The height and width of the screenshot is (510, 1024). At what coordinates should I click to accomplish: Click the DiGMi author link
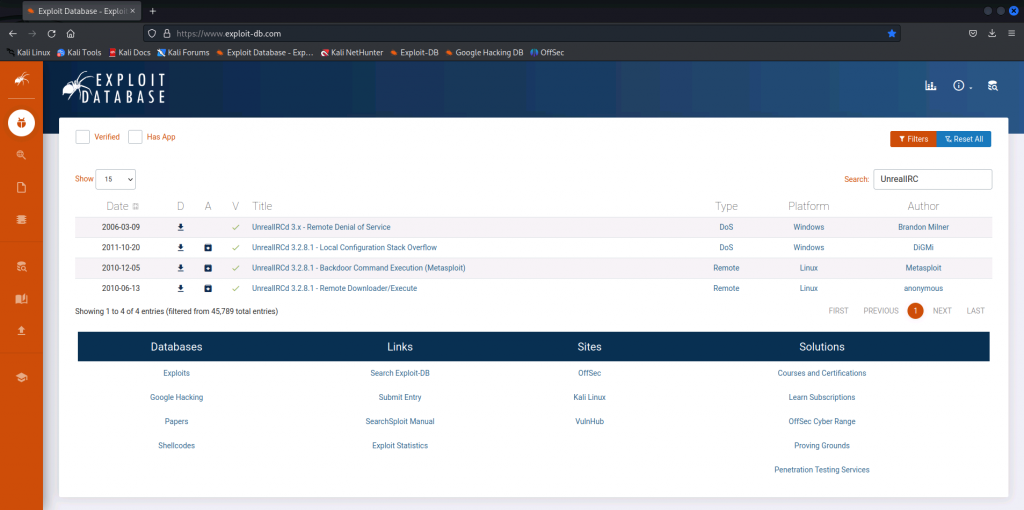[x=923, y=247]
